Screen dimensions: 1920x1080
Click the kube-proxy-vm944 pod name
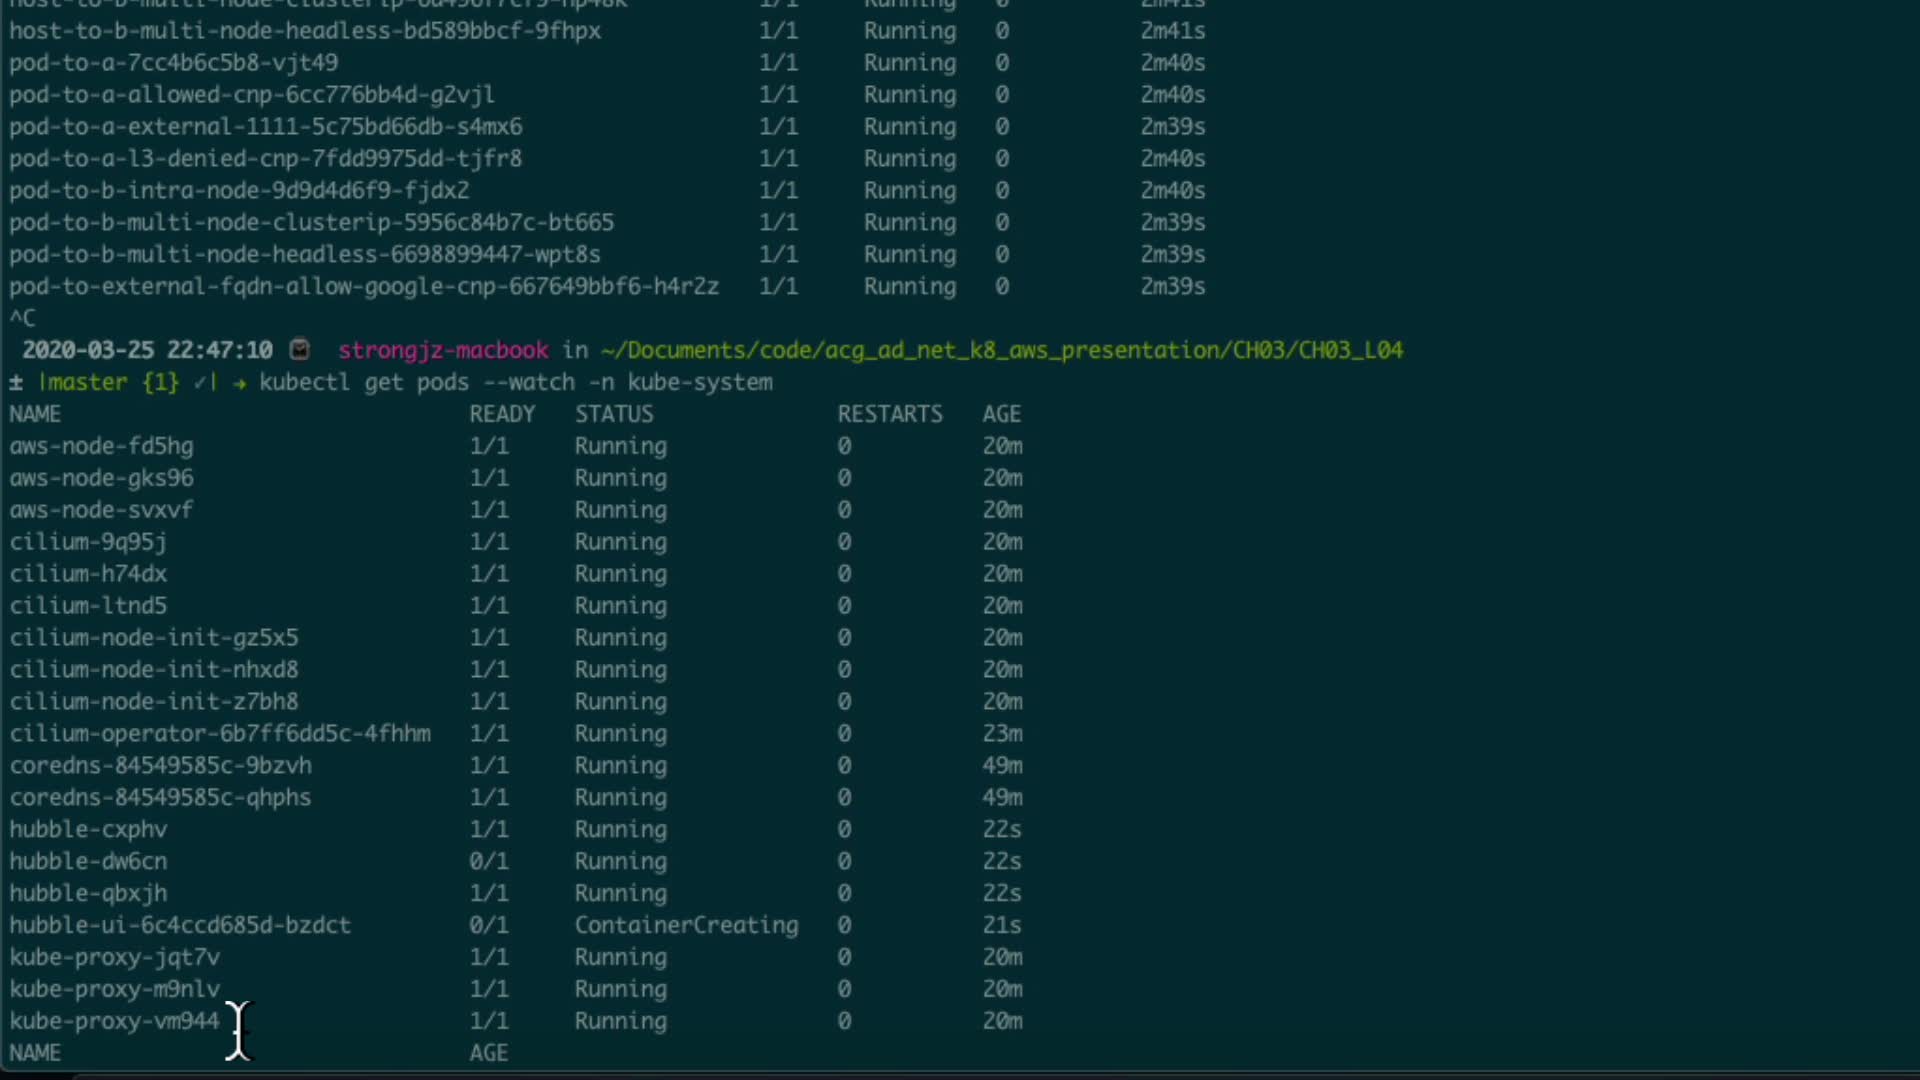114,1021
